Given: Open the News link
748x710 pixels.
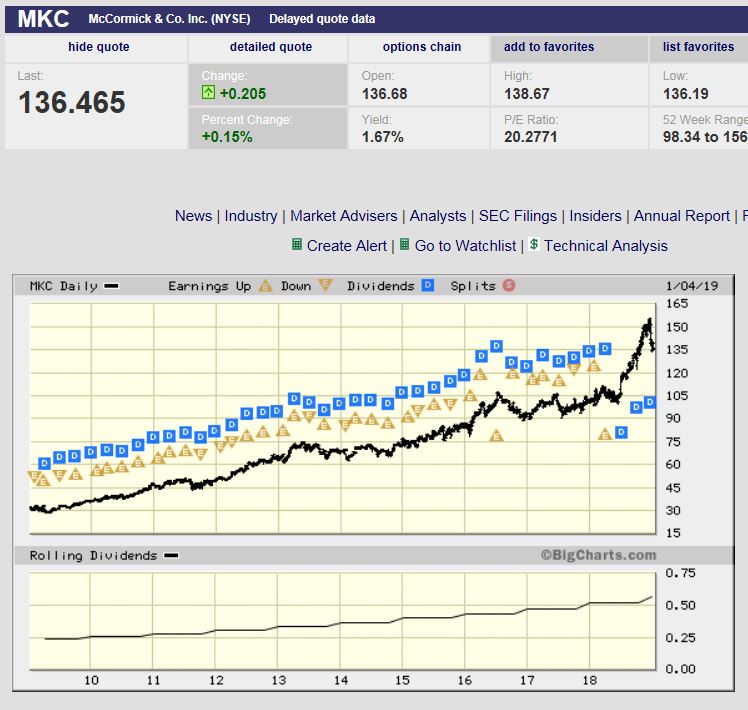Looking at the screenshot, I should 193,216.
